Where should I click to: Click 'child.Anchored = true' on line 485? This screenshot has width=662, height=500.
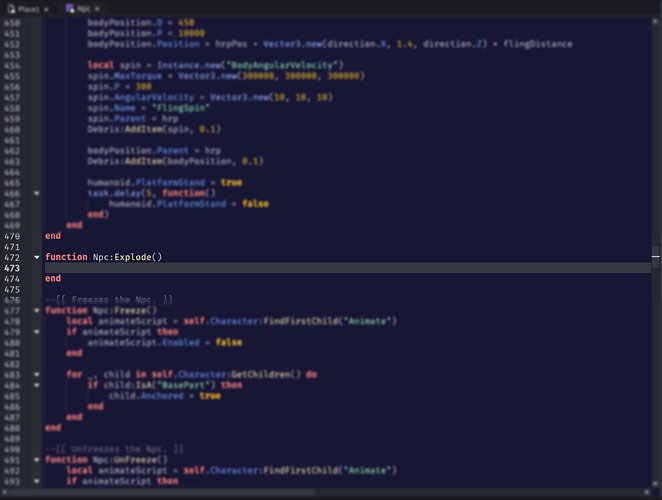point(165,396)
